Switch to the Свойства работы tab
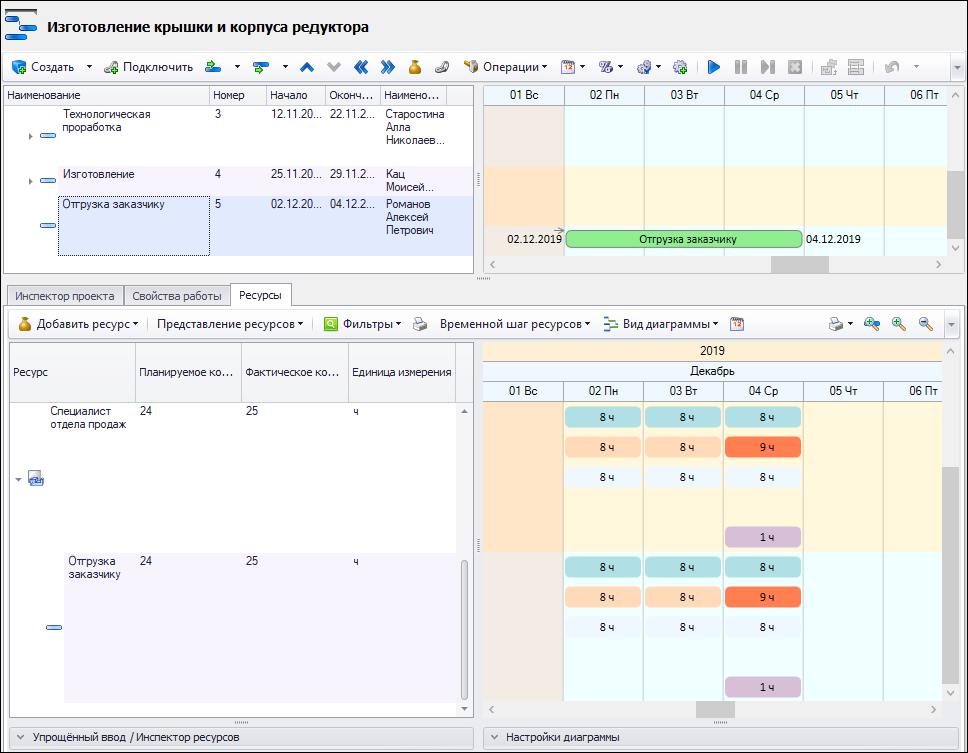968x753 pixels. tap(177, 296)
